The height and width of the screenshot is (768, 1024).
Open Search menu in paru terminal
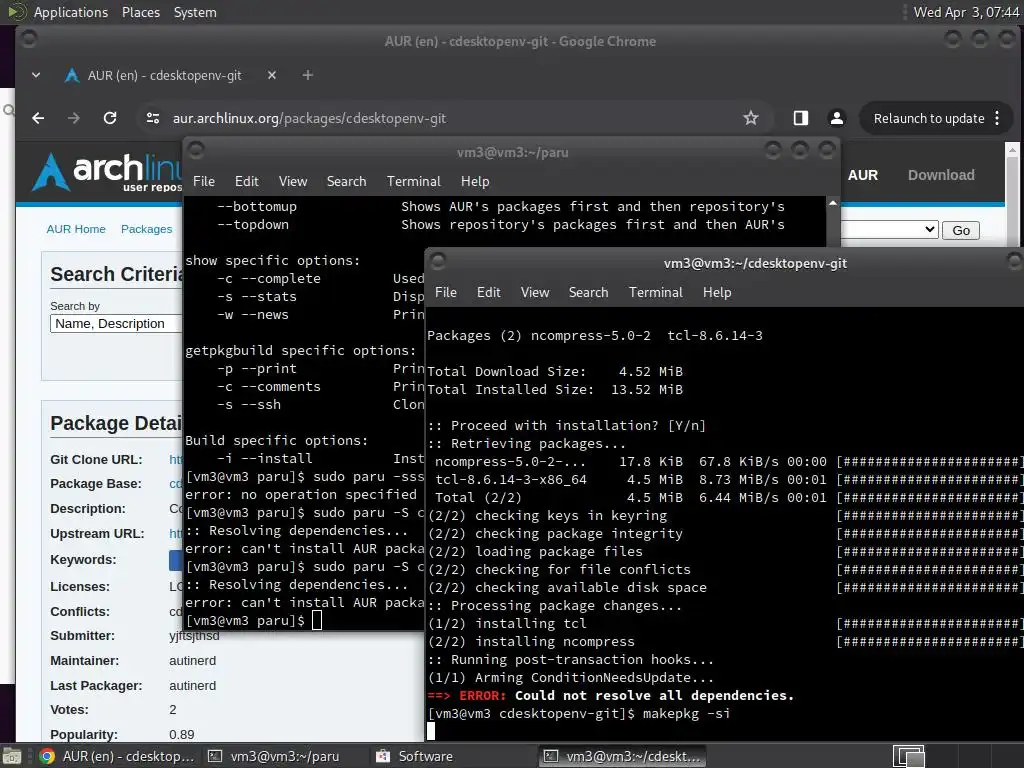click(x=346, y=182)
